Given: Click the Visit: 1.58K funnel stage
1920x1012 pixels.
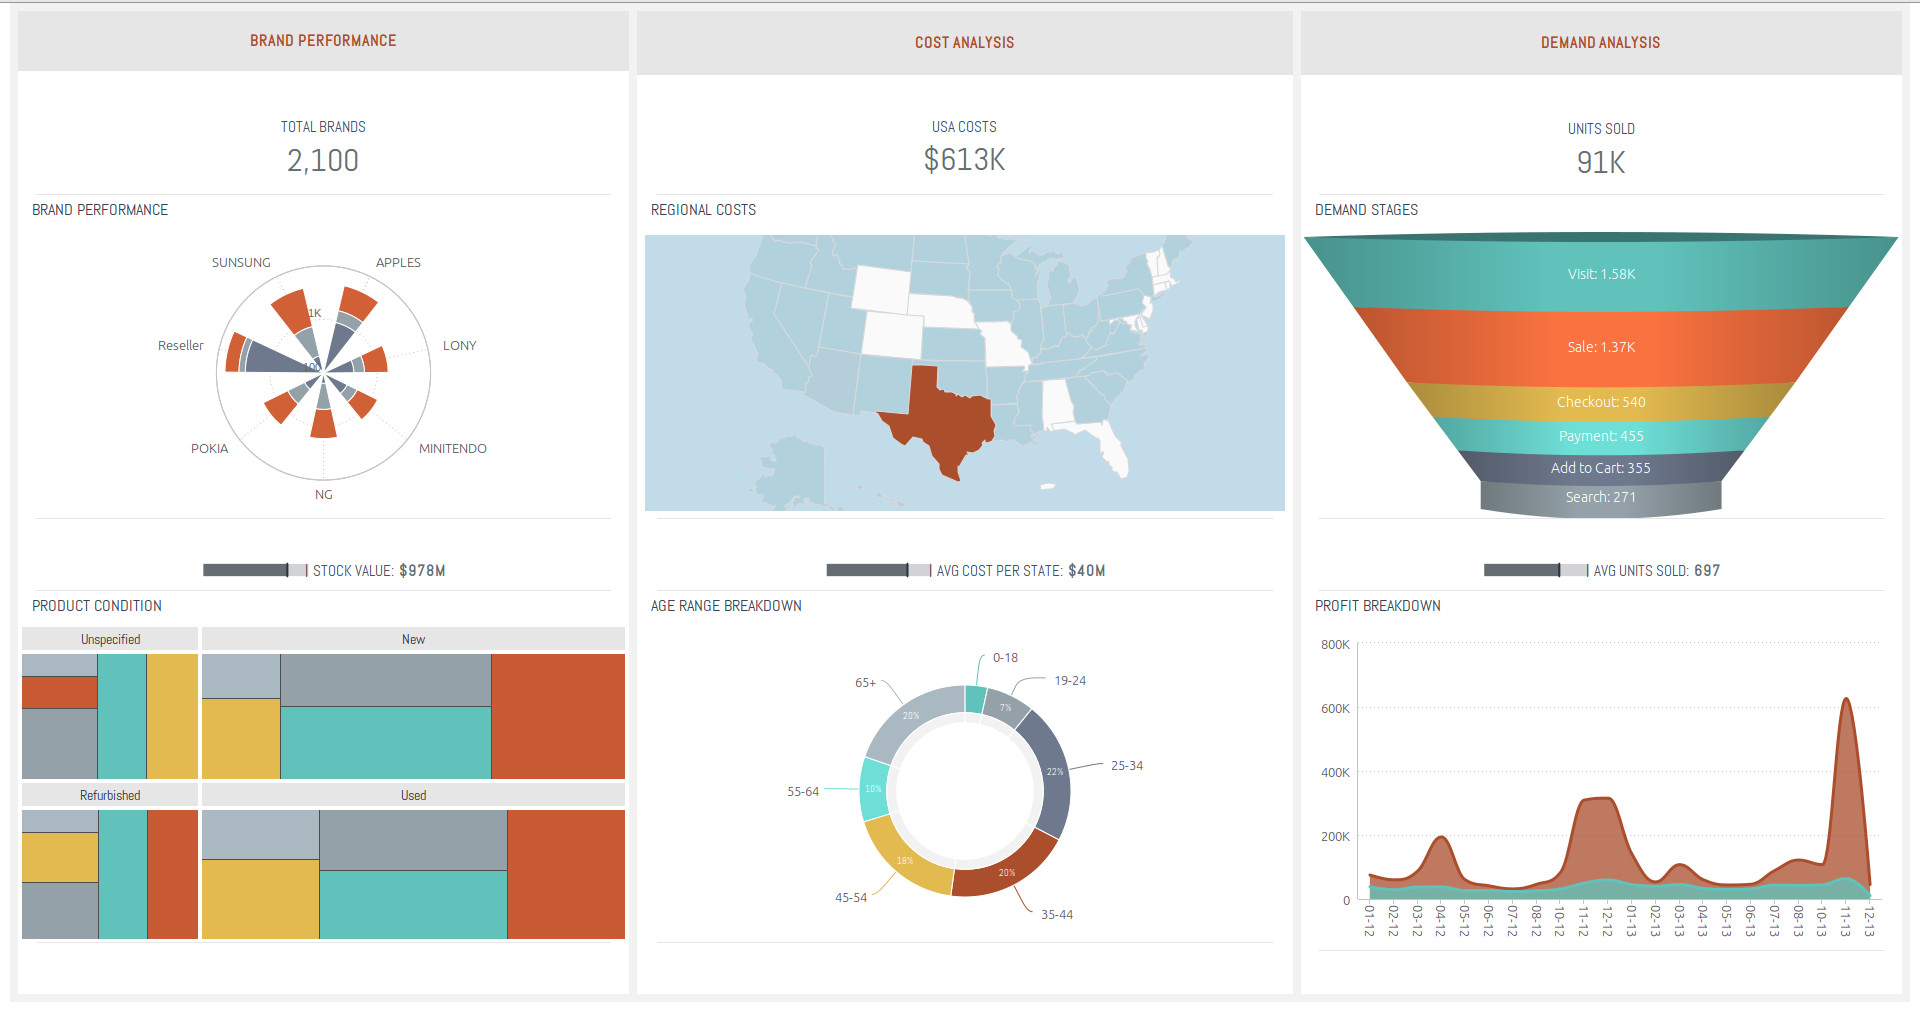Looking at the screenshot, I should tap(1600, 273).
